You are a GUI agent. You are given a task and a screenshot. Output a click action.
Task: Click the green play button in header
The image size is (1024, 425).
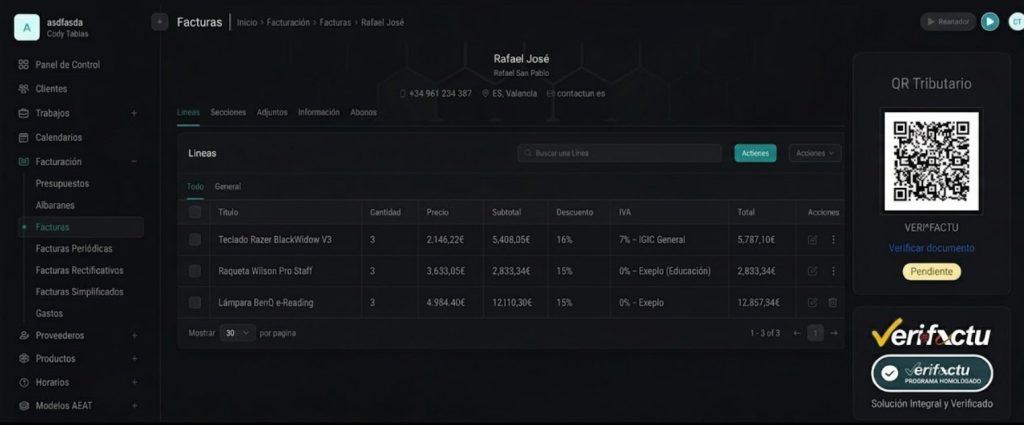[989, 21]
